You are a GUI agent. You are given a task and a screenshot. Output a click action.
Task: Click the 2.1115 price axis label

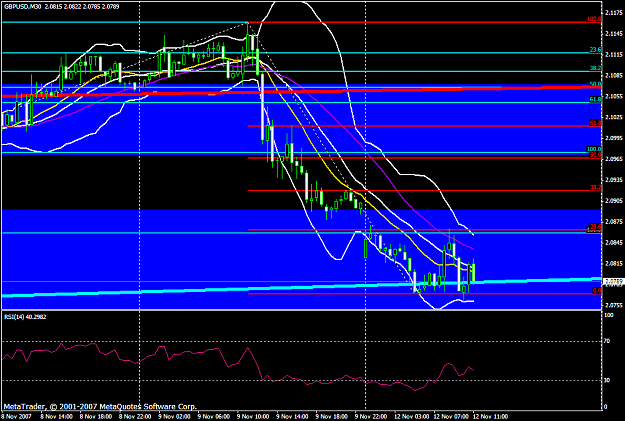tap(613, 55)
